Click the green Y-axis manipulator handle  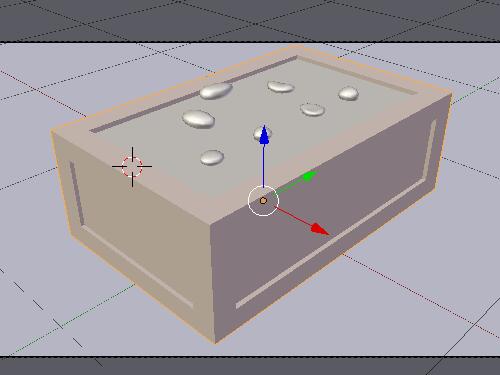coord(309,176)
